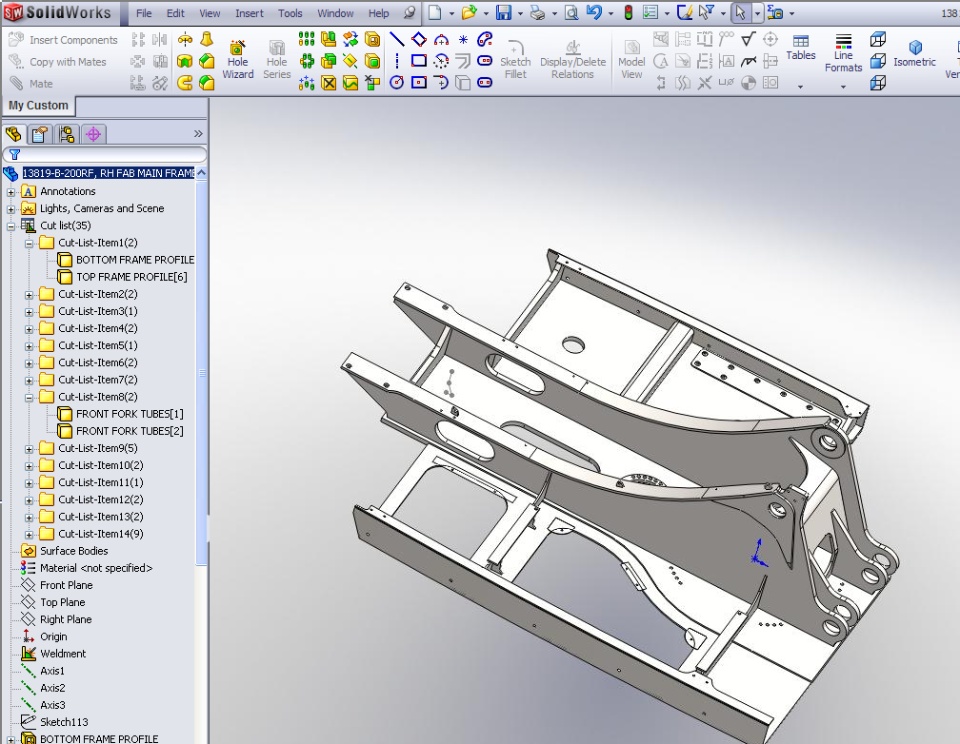Open the Window menu
The height and width of the screenshot is (744, 960).
coord(335,13)
